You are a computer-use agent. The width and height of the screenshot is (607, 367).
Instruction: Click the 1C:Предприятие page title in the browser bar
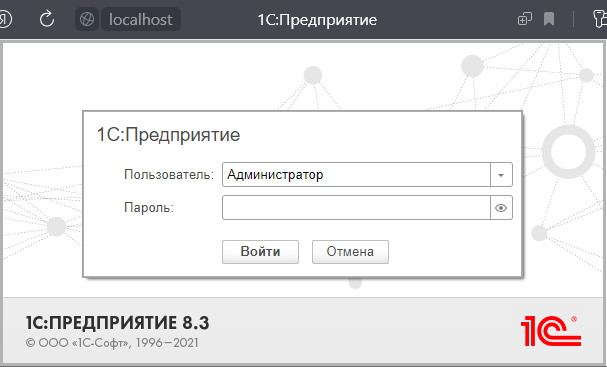317,19
